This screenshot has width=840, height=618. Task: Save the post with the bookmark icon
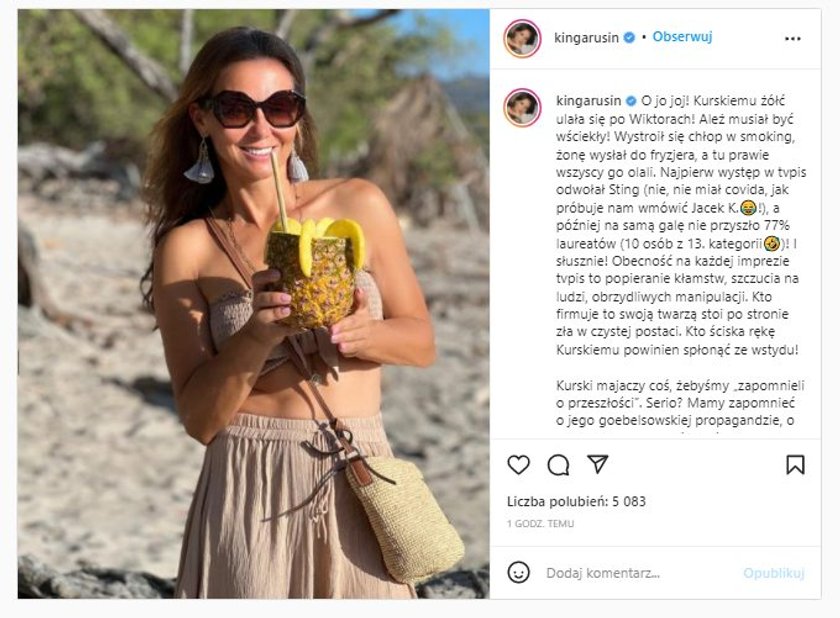click(x=795, y=465)
